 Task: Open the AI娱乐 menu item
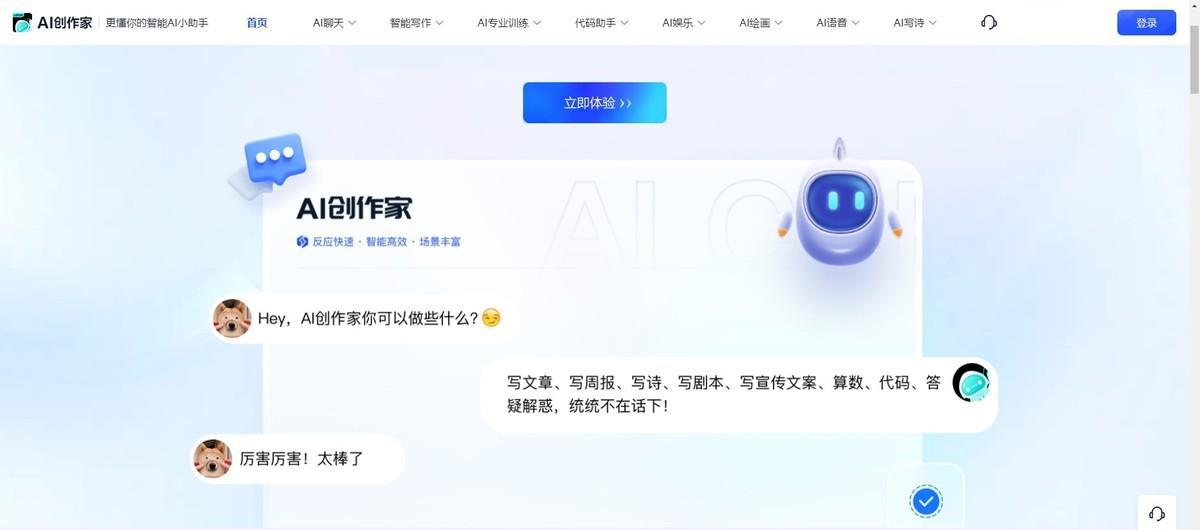click(684, 22)
